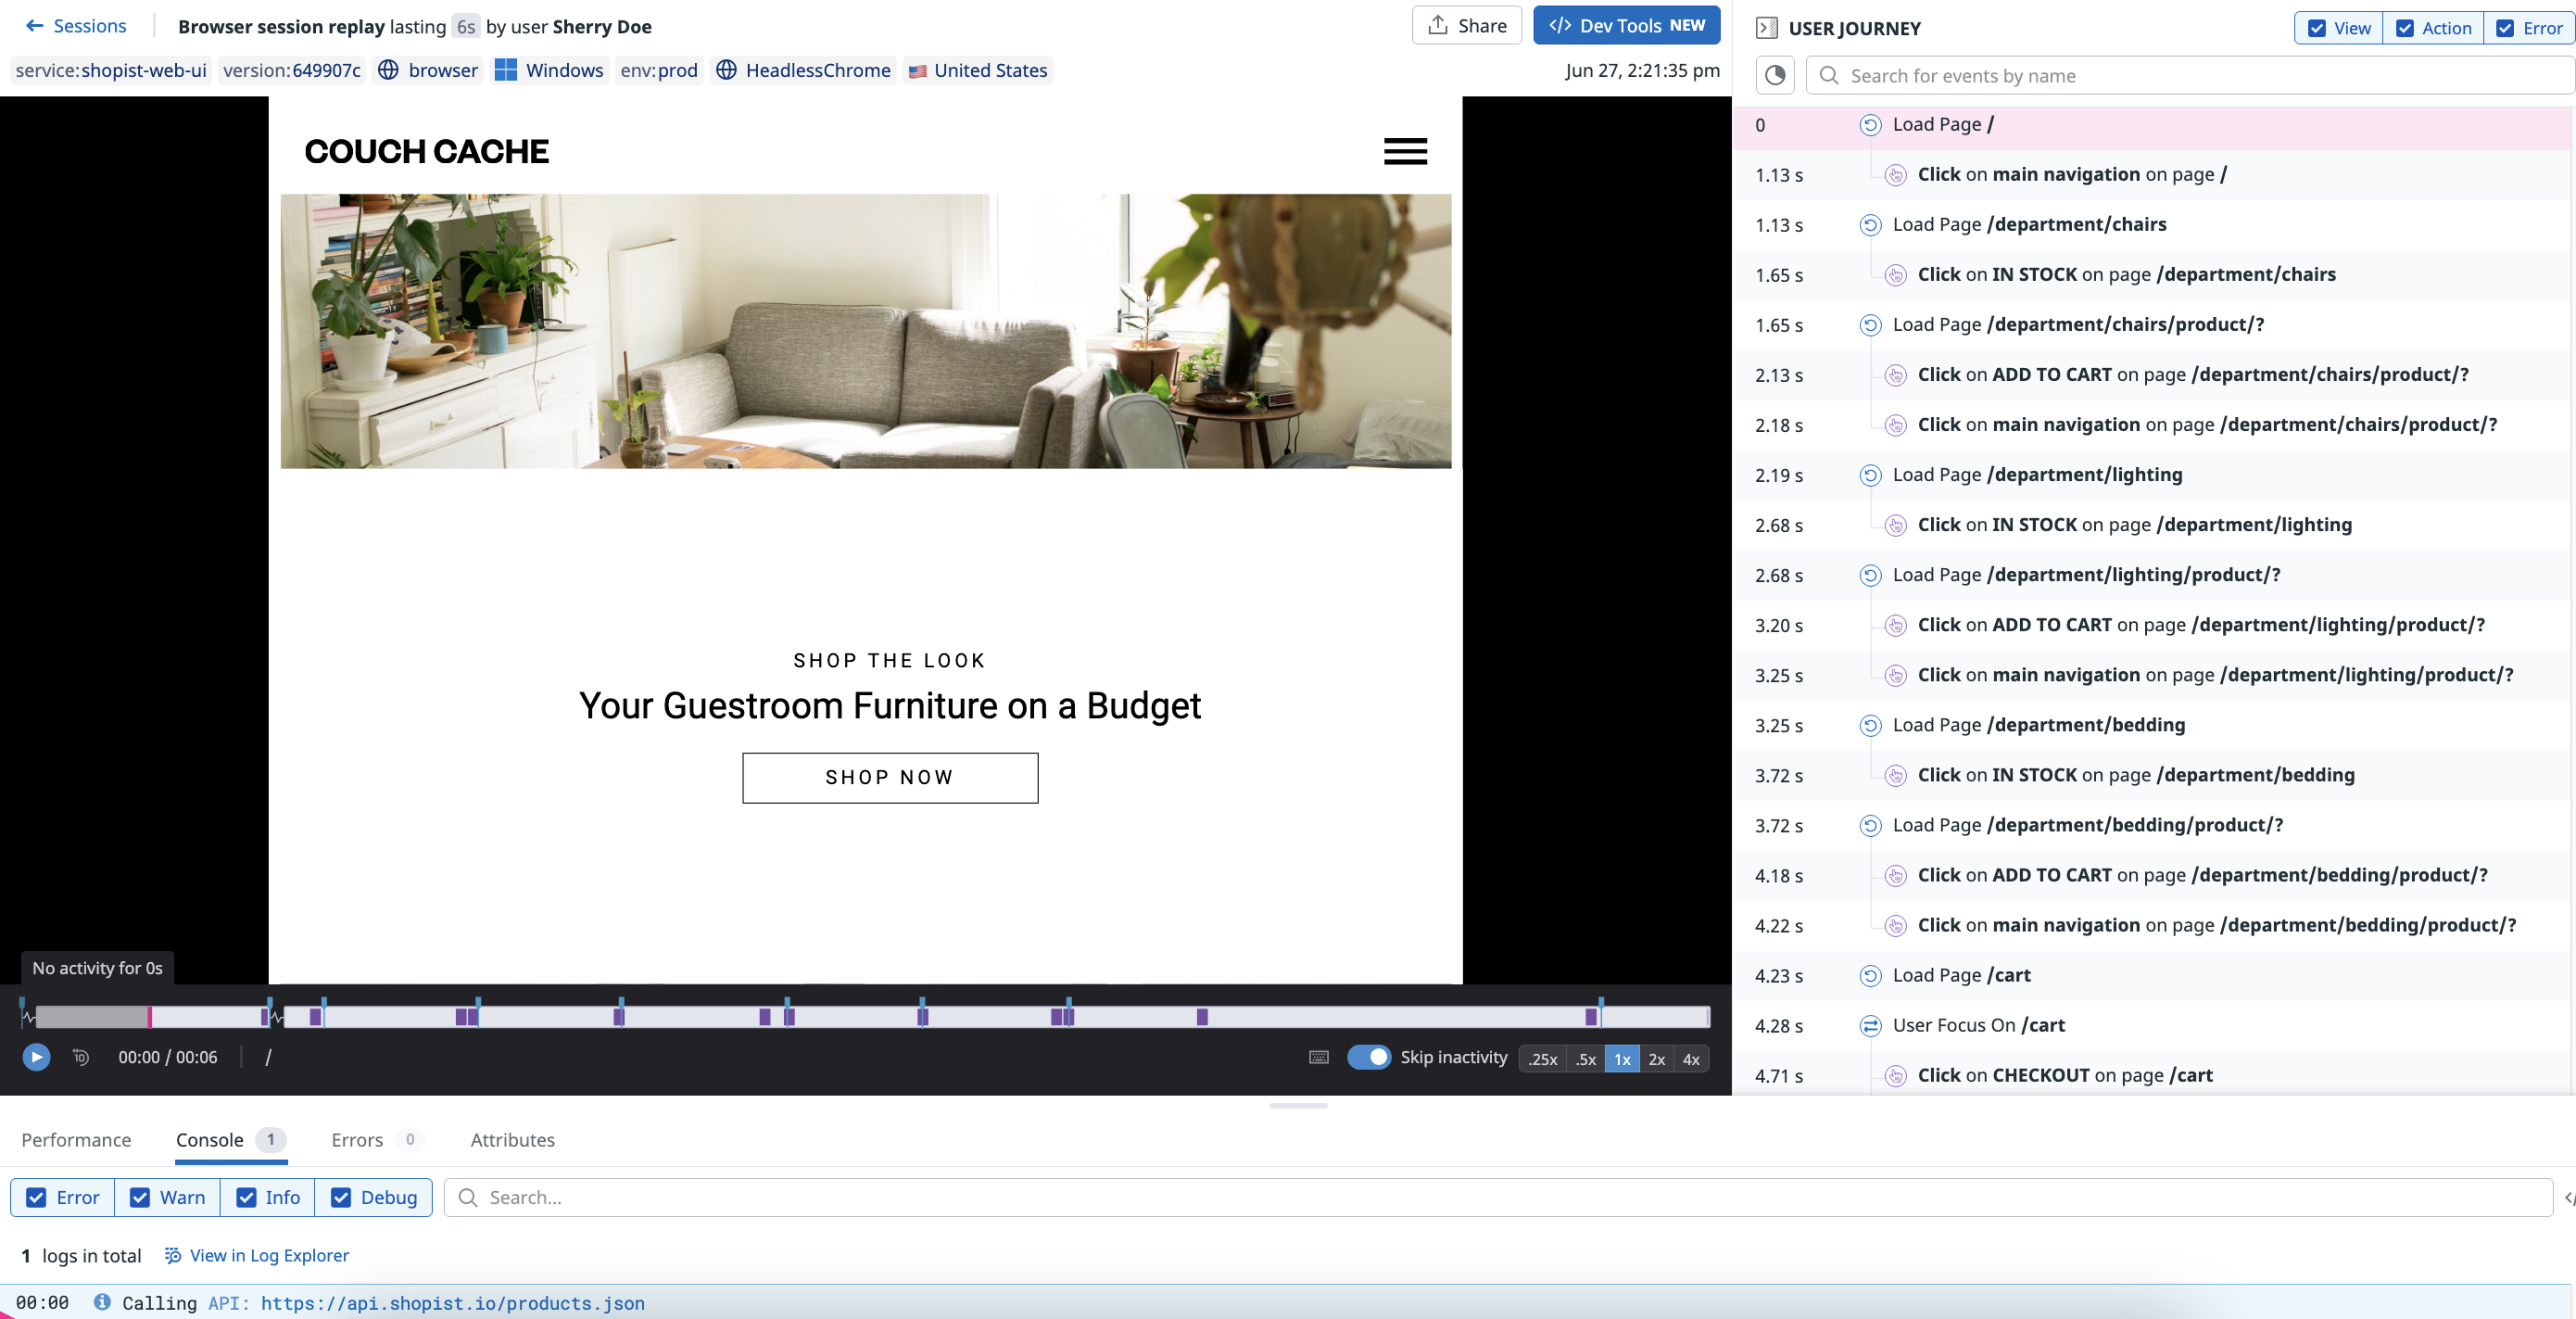Click the User Focus On /cart swap icon

coord(1870,1025)
